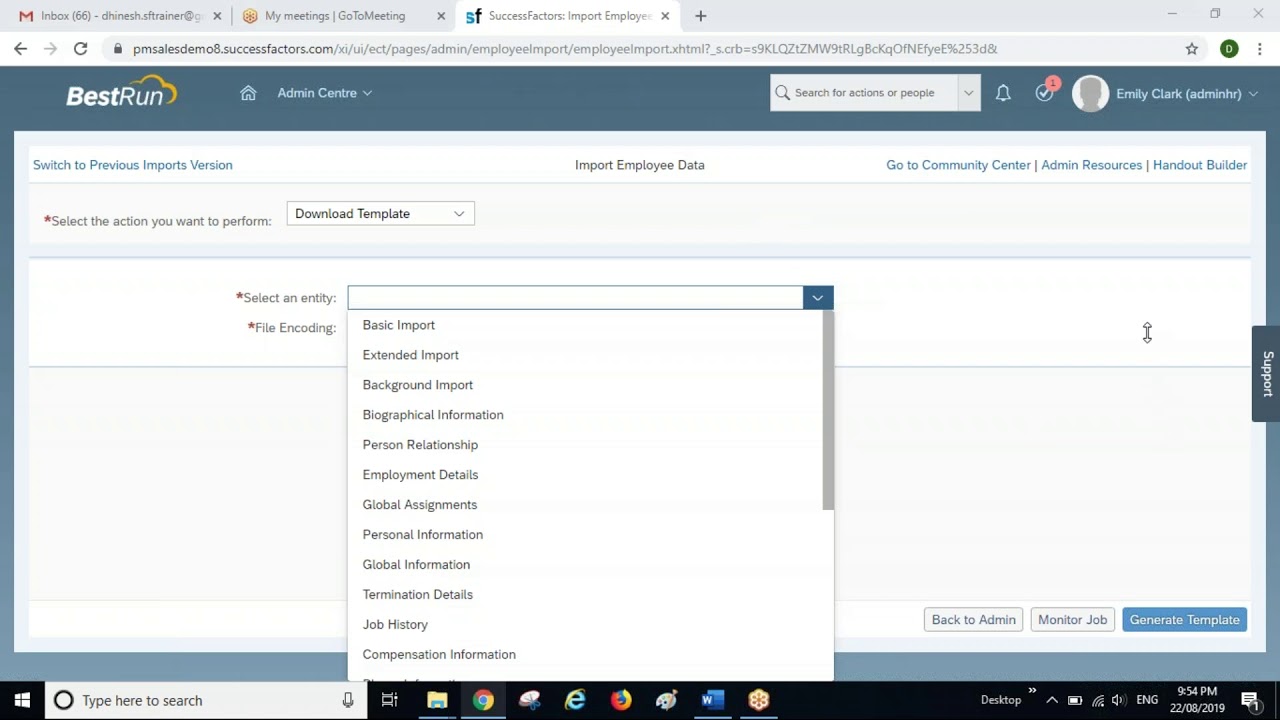The width and height of the screenshot is (1280, 720).
Task: Click the Select an entity input field
Action: 575,297
